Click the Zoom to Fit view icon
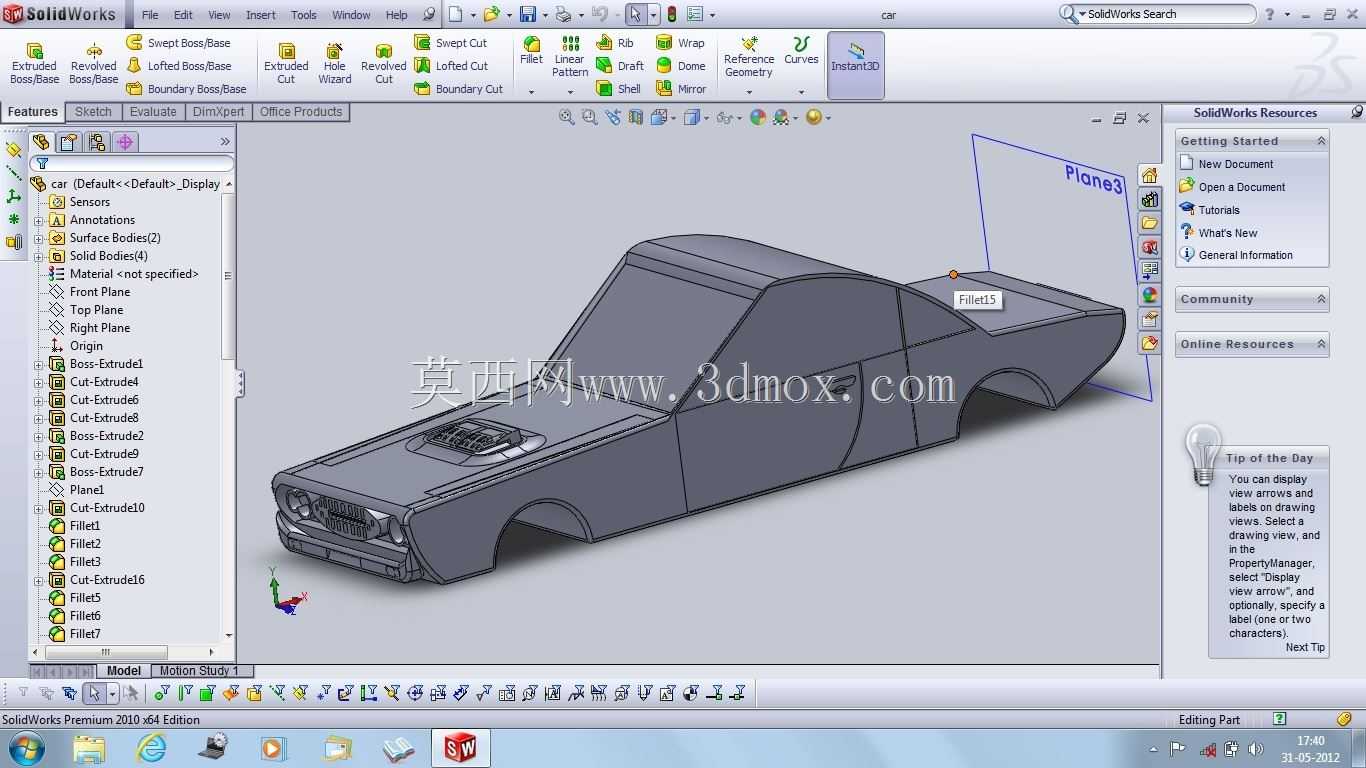1366x768 pixels. coord(567,118)
